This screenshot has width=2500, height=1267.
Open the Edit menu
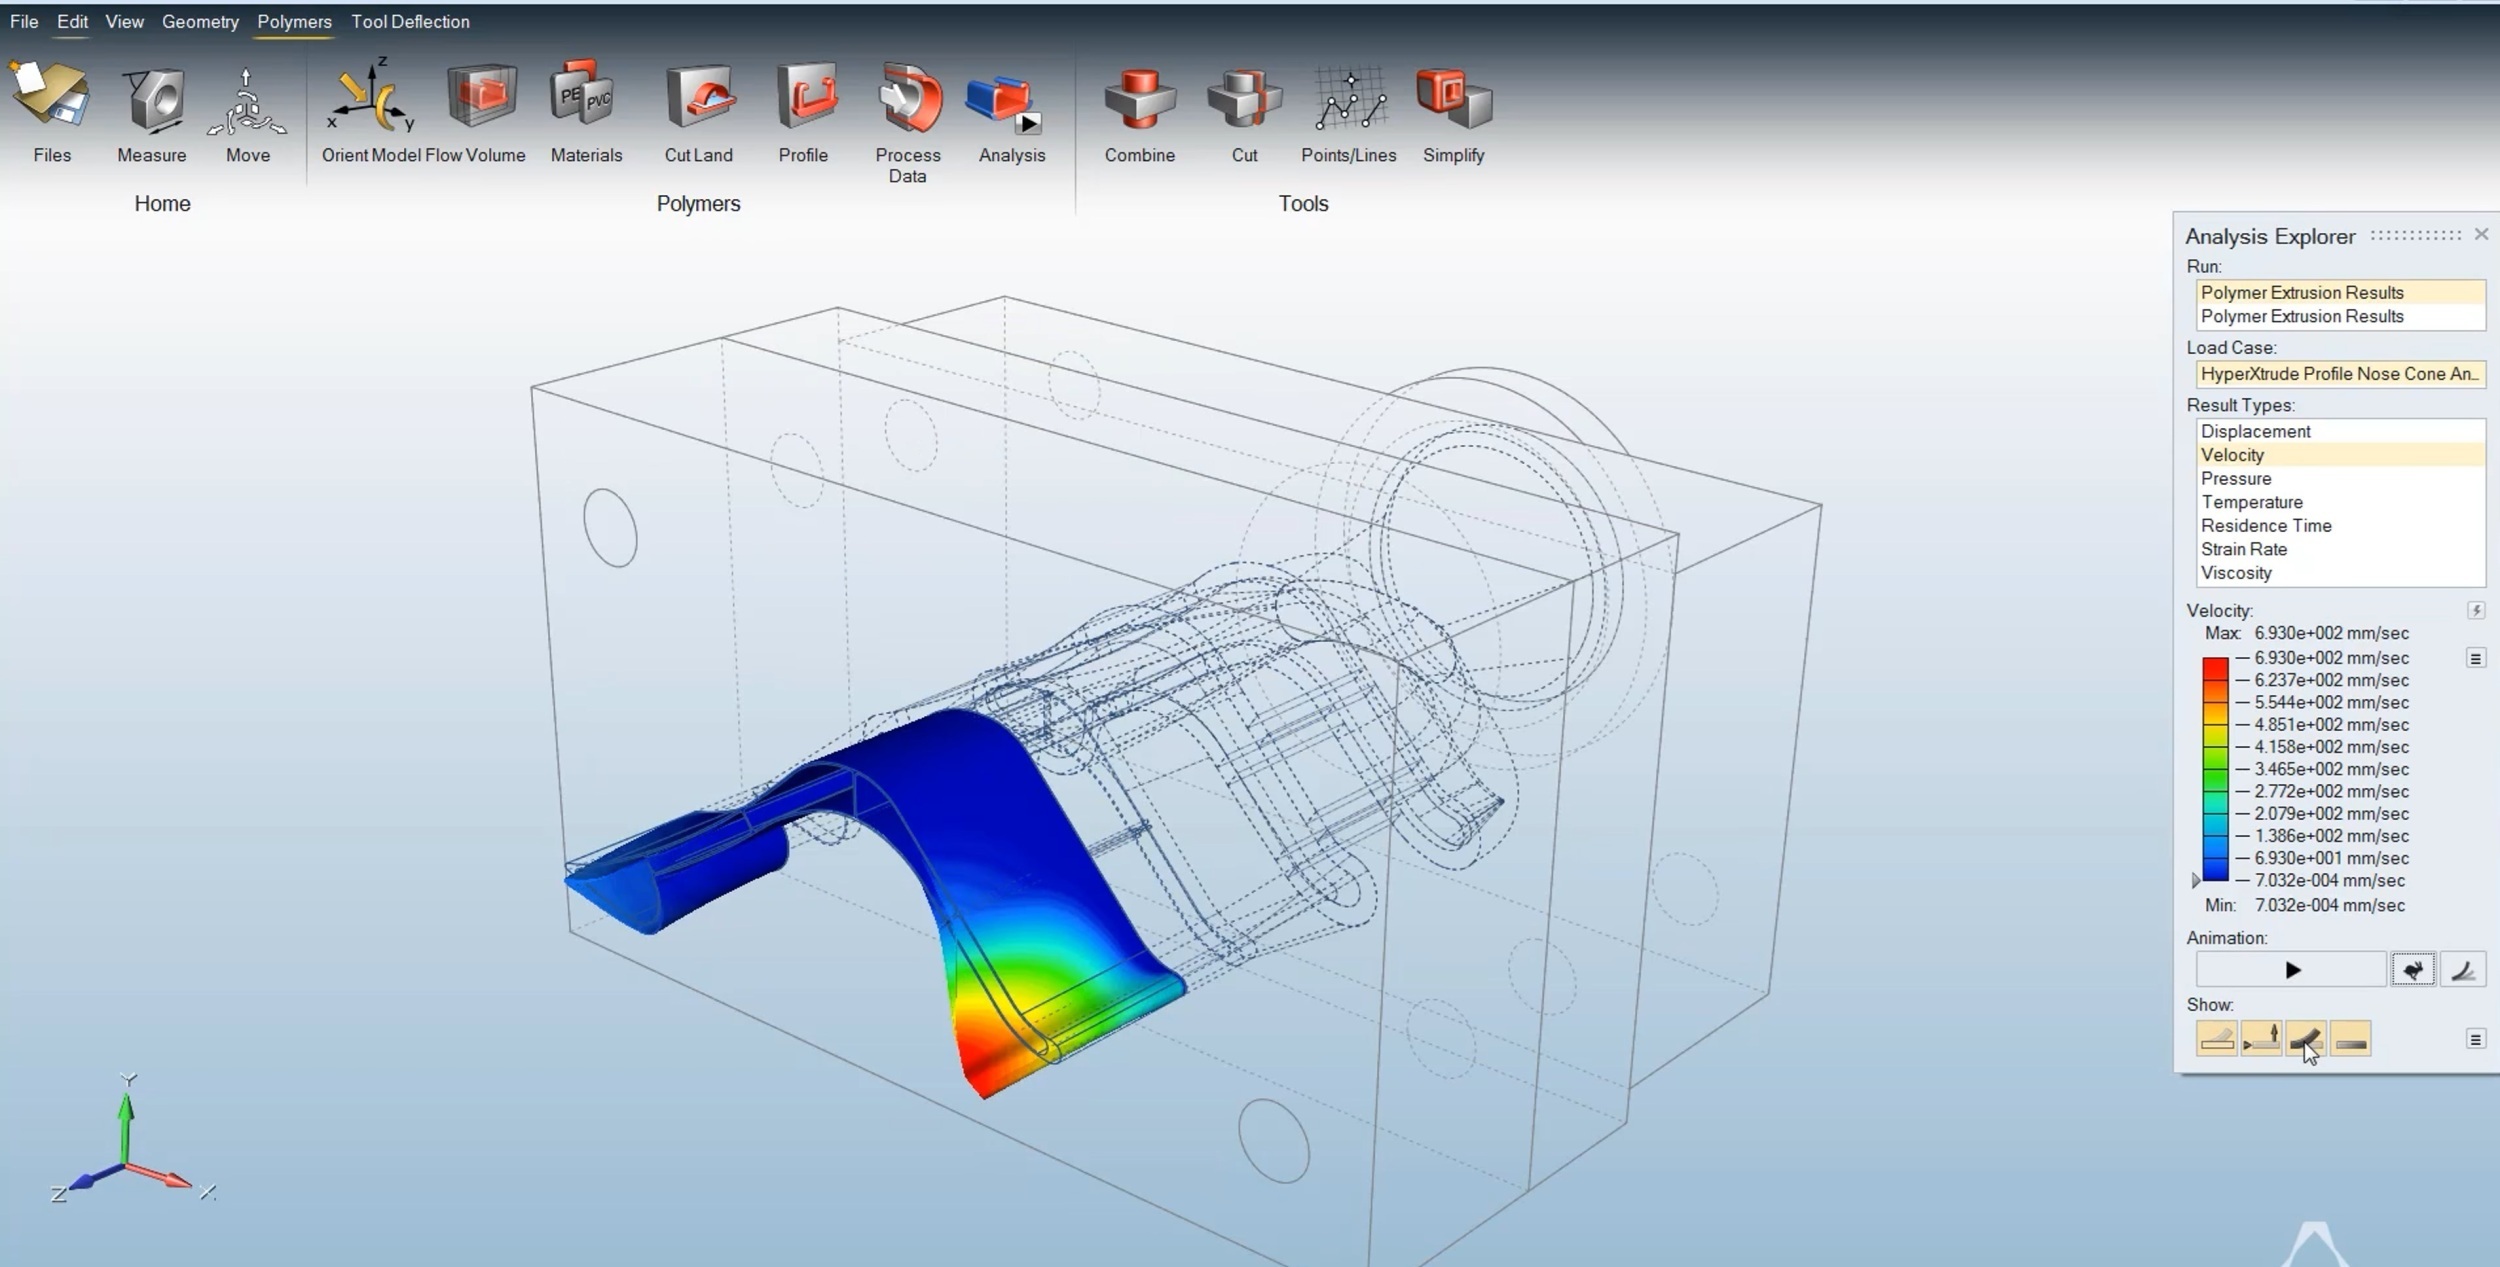(72, 21)
